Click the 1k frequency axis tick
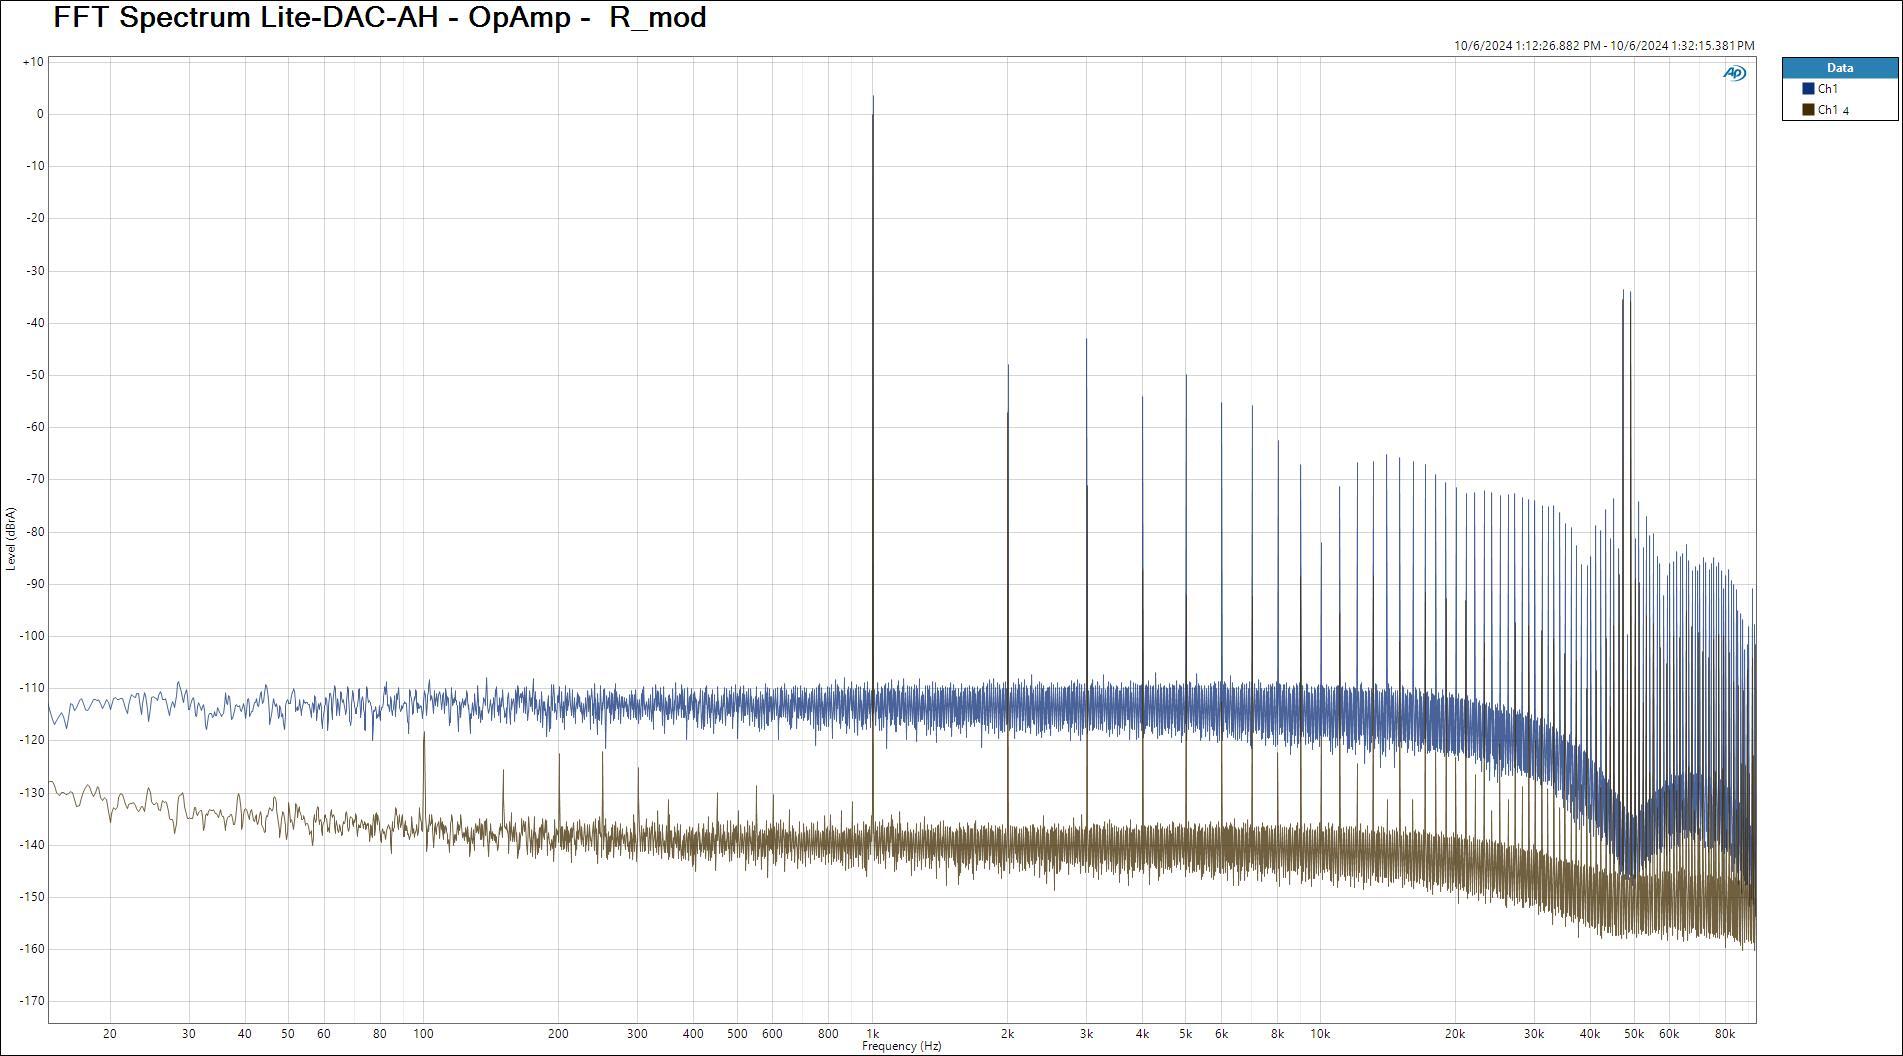Image resolution: width=1903 pixels, height=1056 pixels. point(872,1034)
